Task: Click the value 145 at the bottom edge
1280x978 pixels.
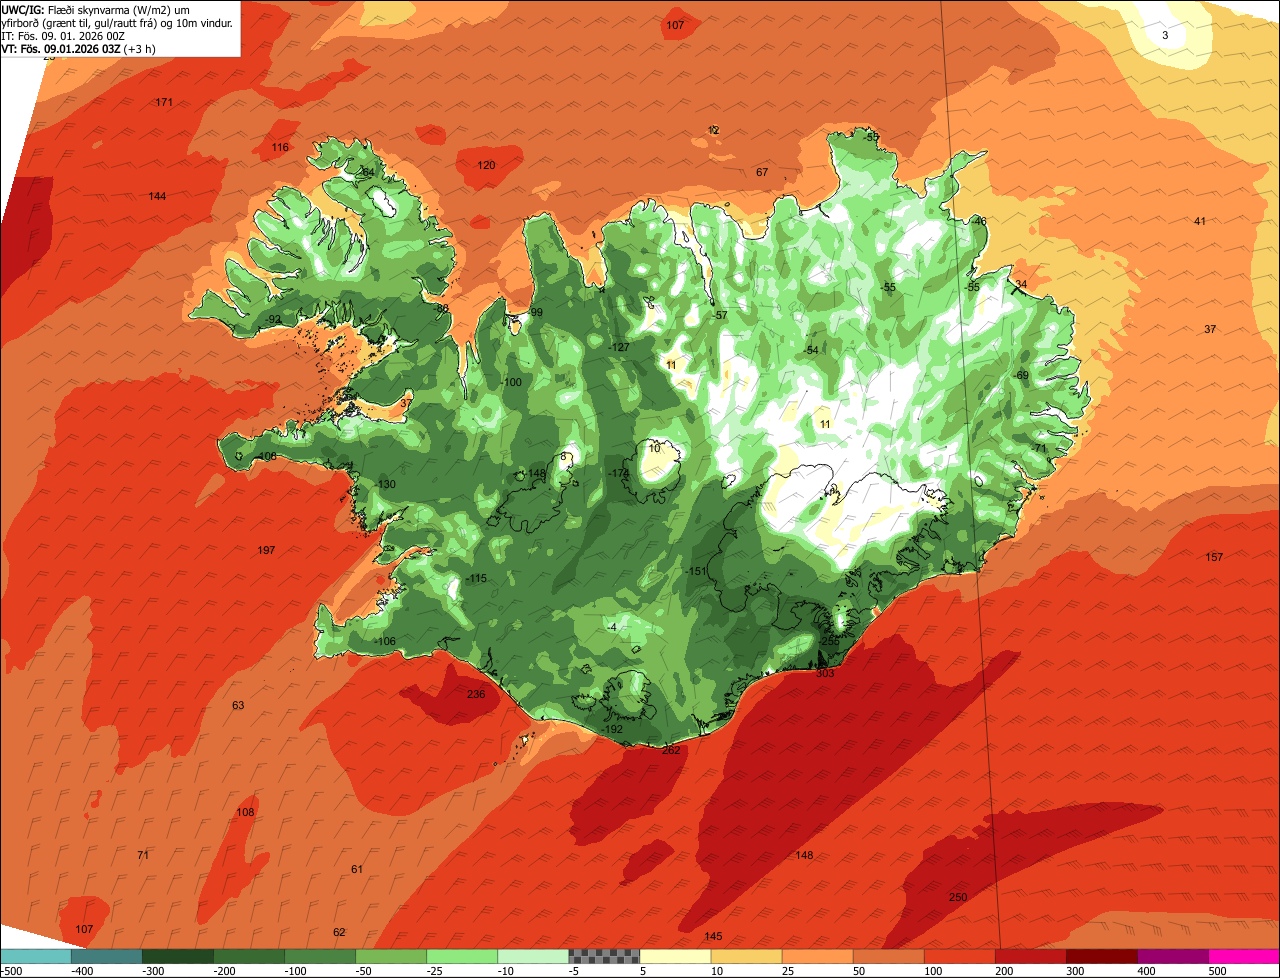Action: [713, 937]
